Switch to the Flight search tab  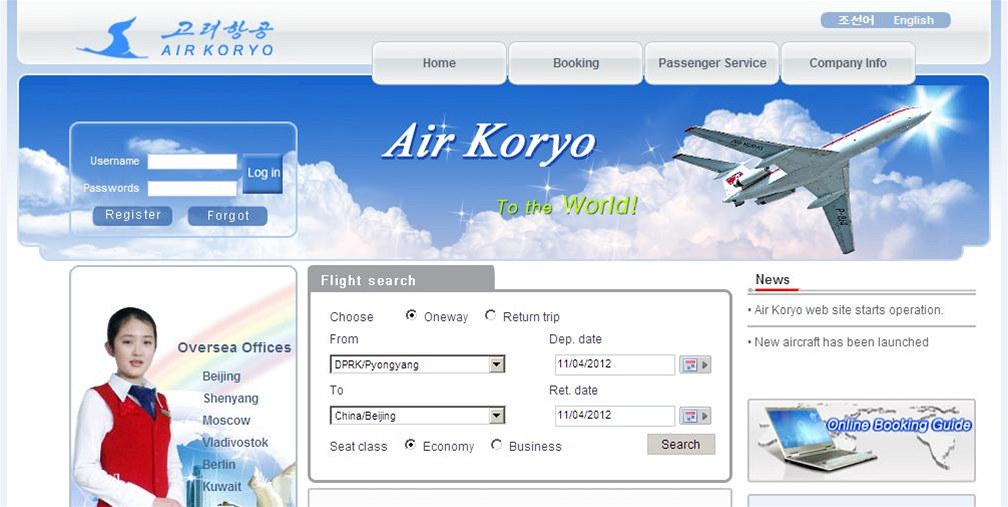(401, 280)
